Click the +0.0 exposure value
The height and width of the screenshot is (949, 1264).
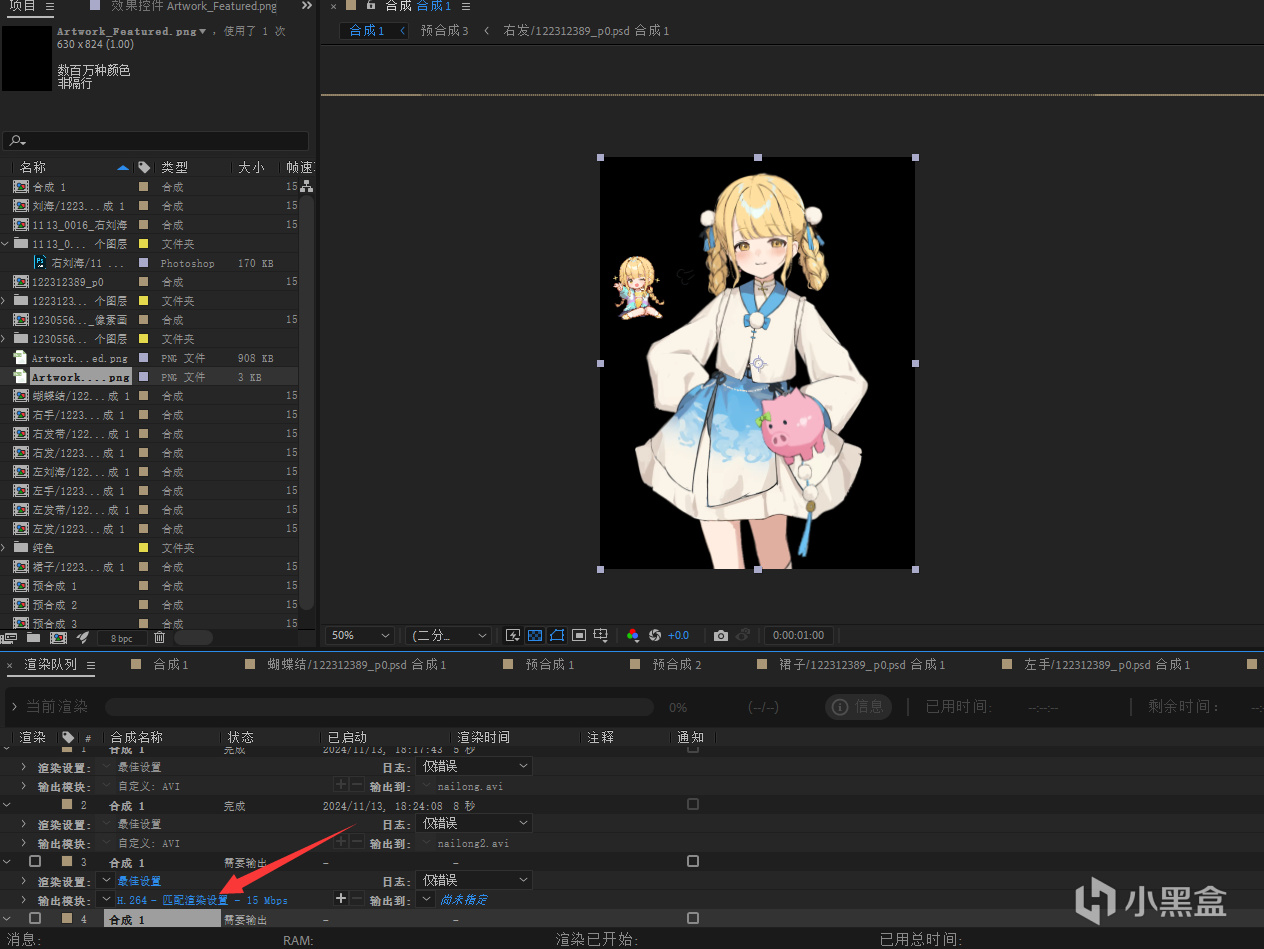[x=679, y=635]
